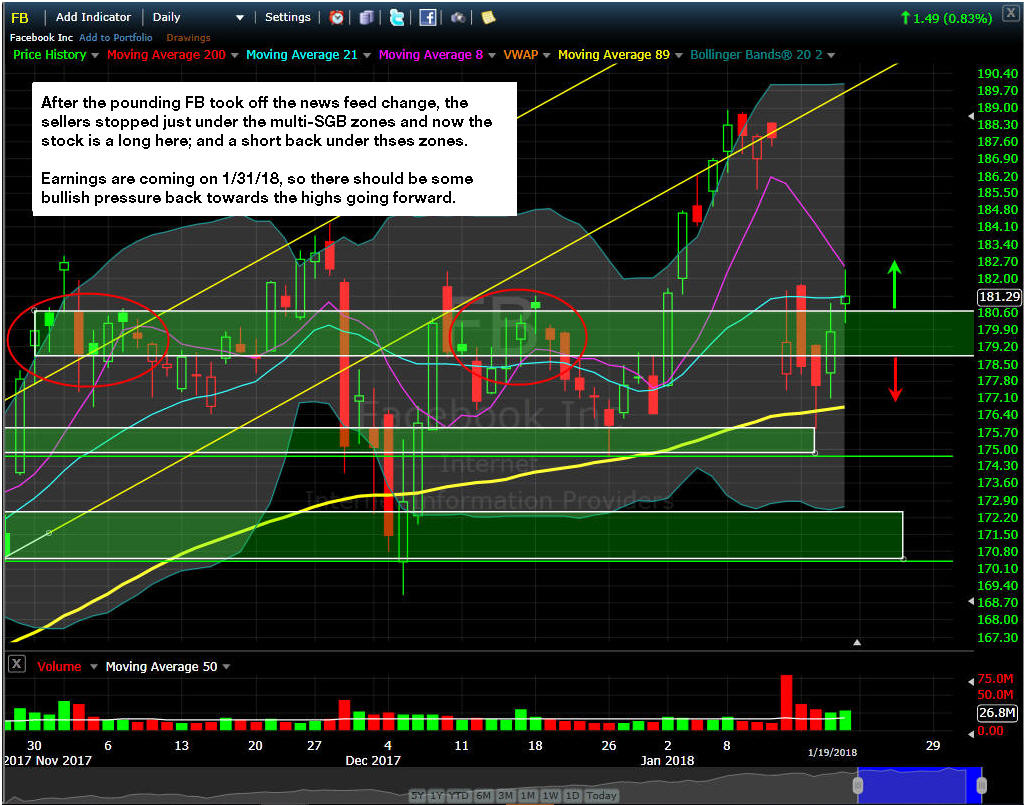Grab the left handle of range slider
The width and height of the screenshot is (1027, 805).
858,785
